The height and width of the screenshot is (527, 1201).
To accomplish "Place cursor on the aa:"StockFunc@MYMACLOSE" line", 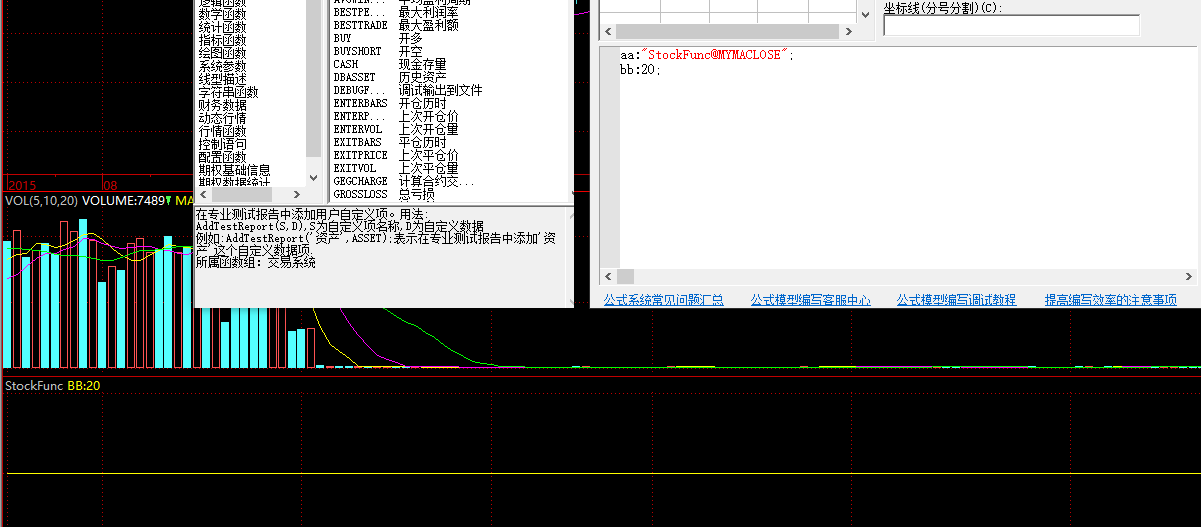I will [707, 55].
